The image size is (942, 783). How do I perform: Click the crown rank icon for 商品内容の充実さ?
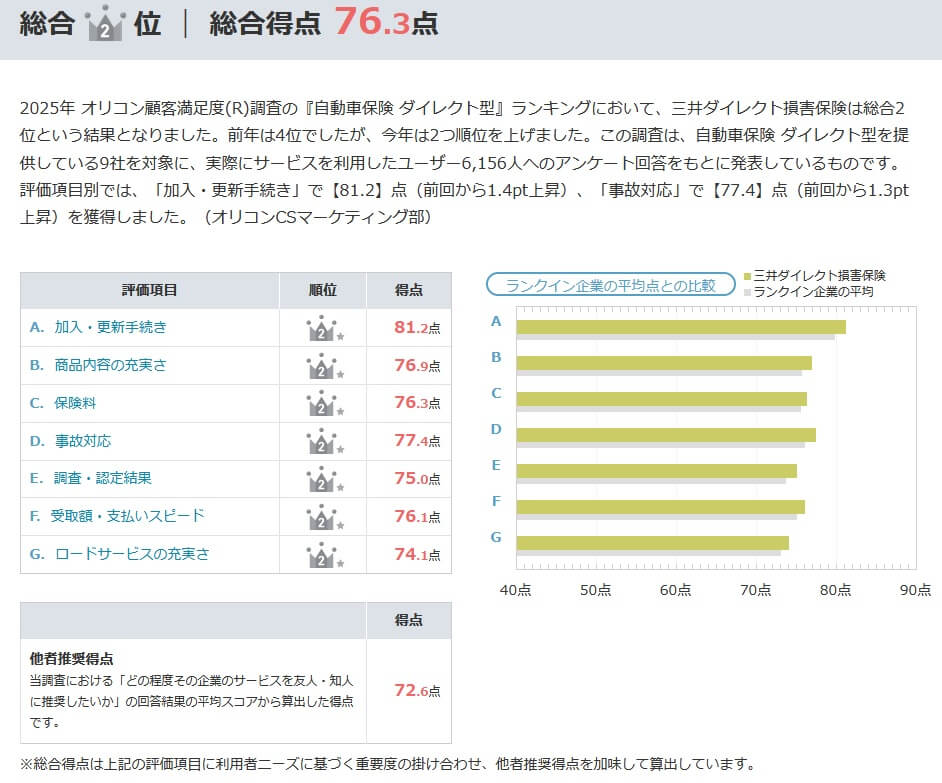click(x=322, y=366)
